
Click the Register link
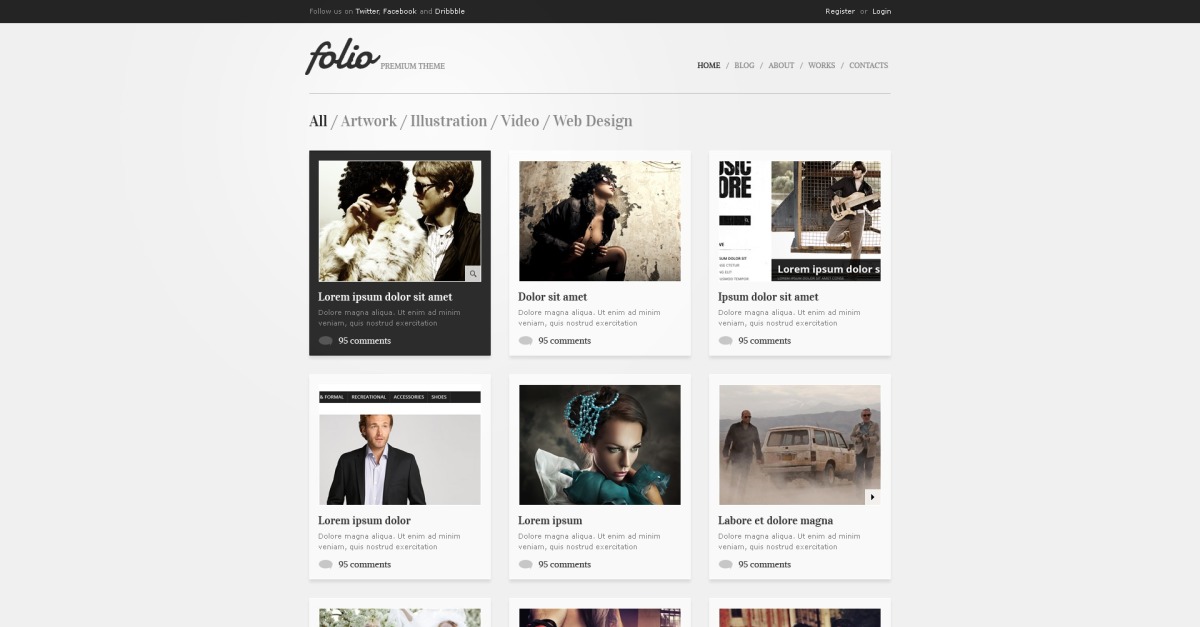coord(840,11)
